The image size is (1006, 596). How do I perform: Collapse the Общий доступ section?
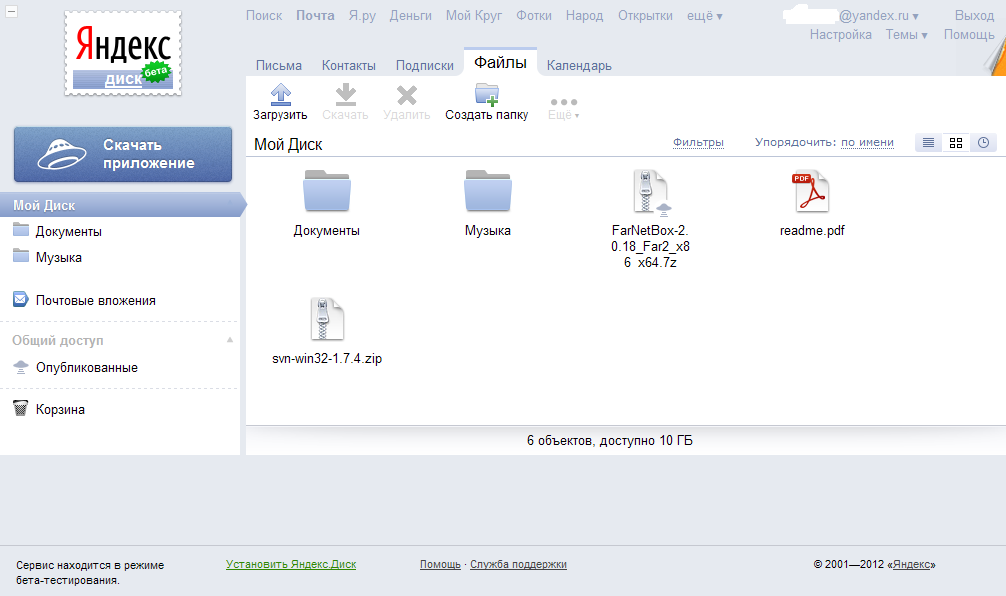[230, 340]
